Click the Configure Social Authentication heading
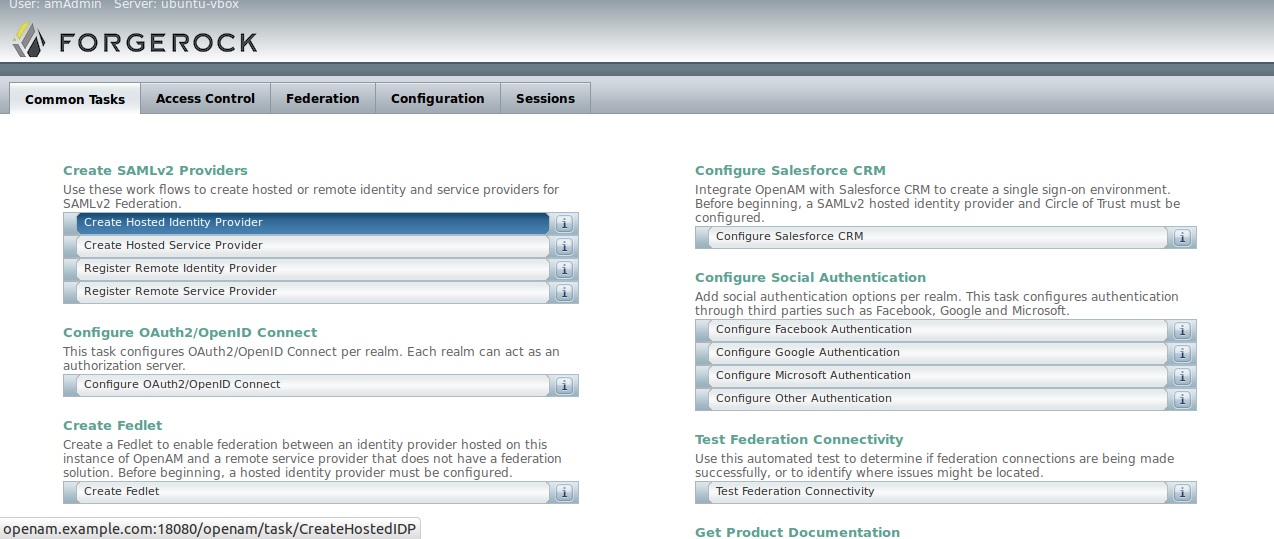 click(810, 278)
